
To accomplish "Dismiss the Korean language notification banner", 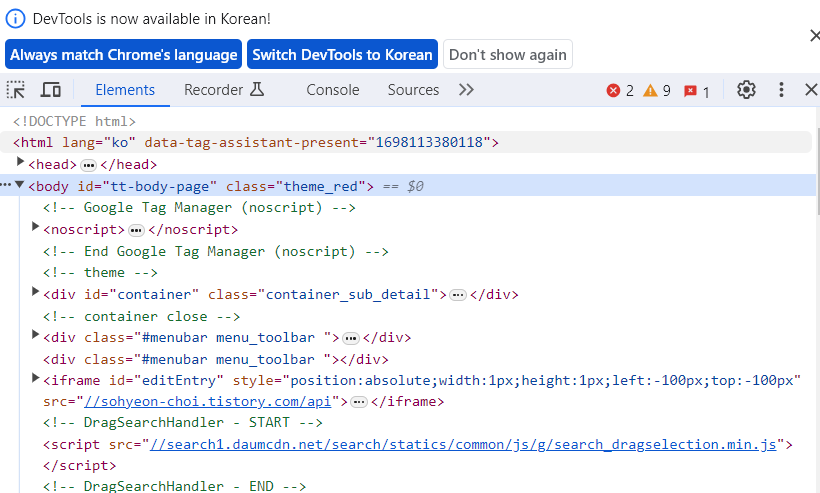I will [x=814, y=36].
